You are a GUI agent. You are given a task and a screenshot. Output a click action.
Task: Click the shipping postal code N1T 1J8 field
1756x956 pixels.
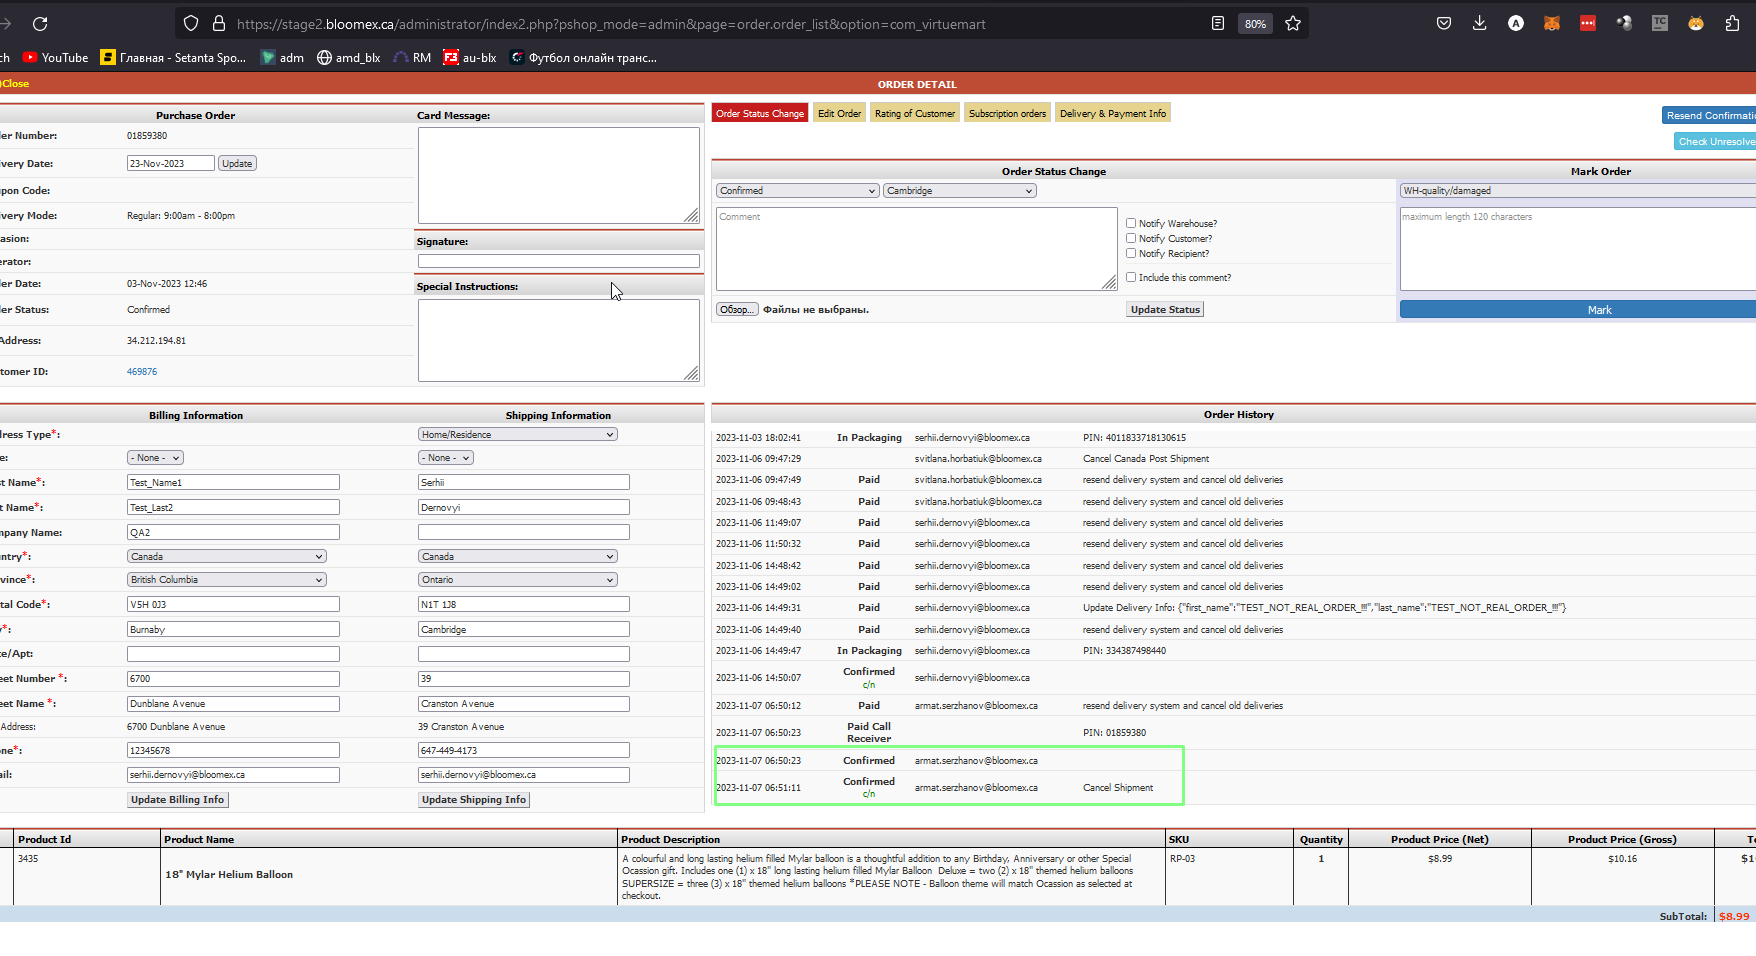(524, 604)
